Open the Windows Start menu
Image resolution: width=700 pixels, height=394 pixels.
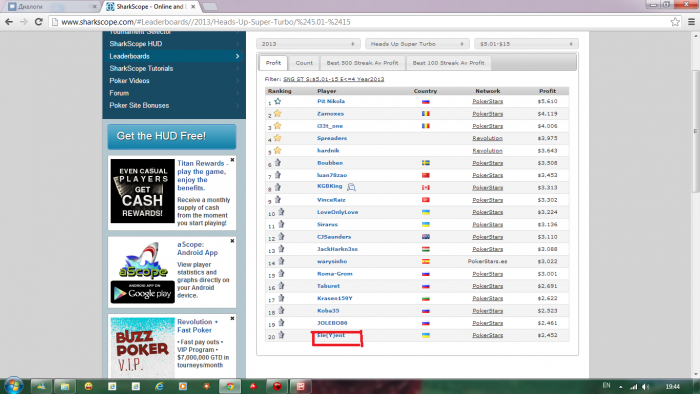click(x=13, y=386)
